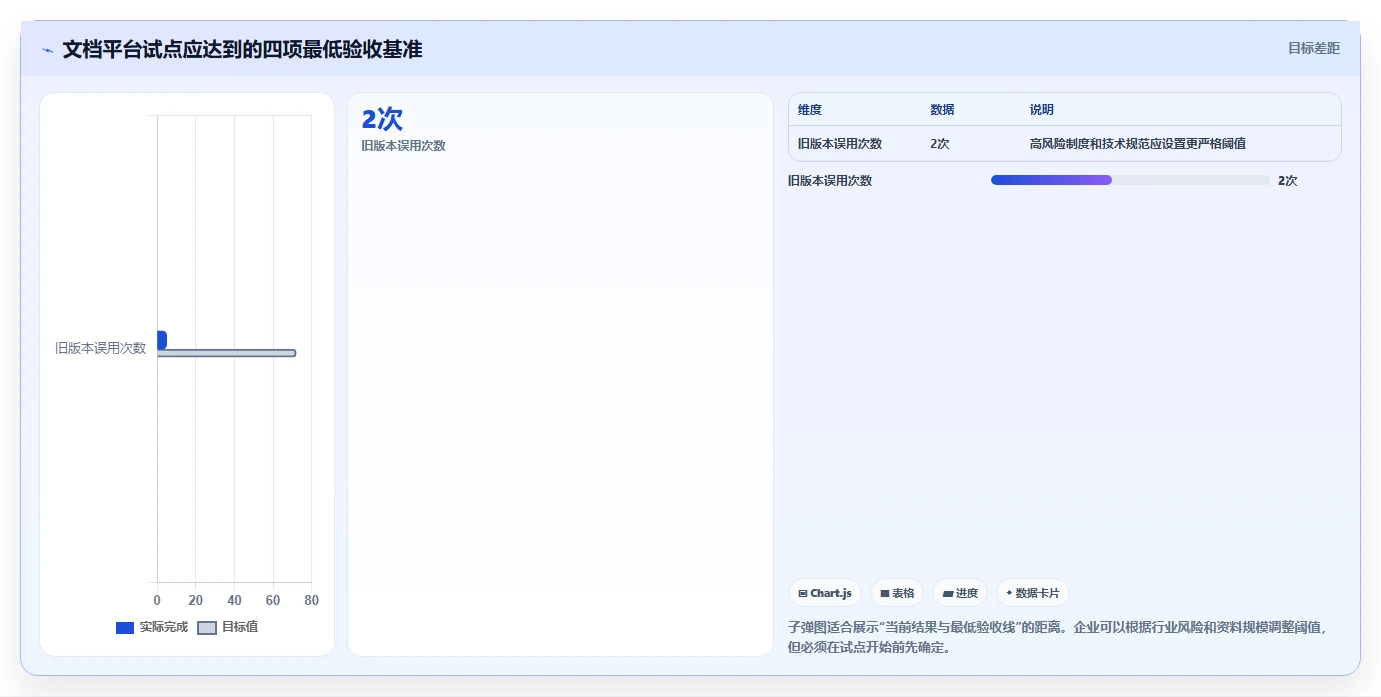This screenshot has width=1381, height=697.
Task: Click the 说明 column header
Action: (1042, 110)
